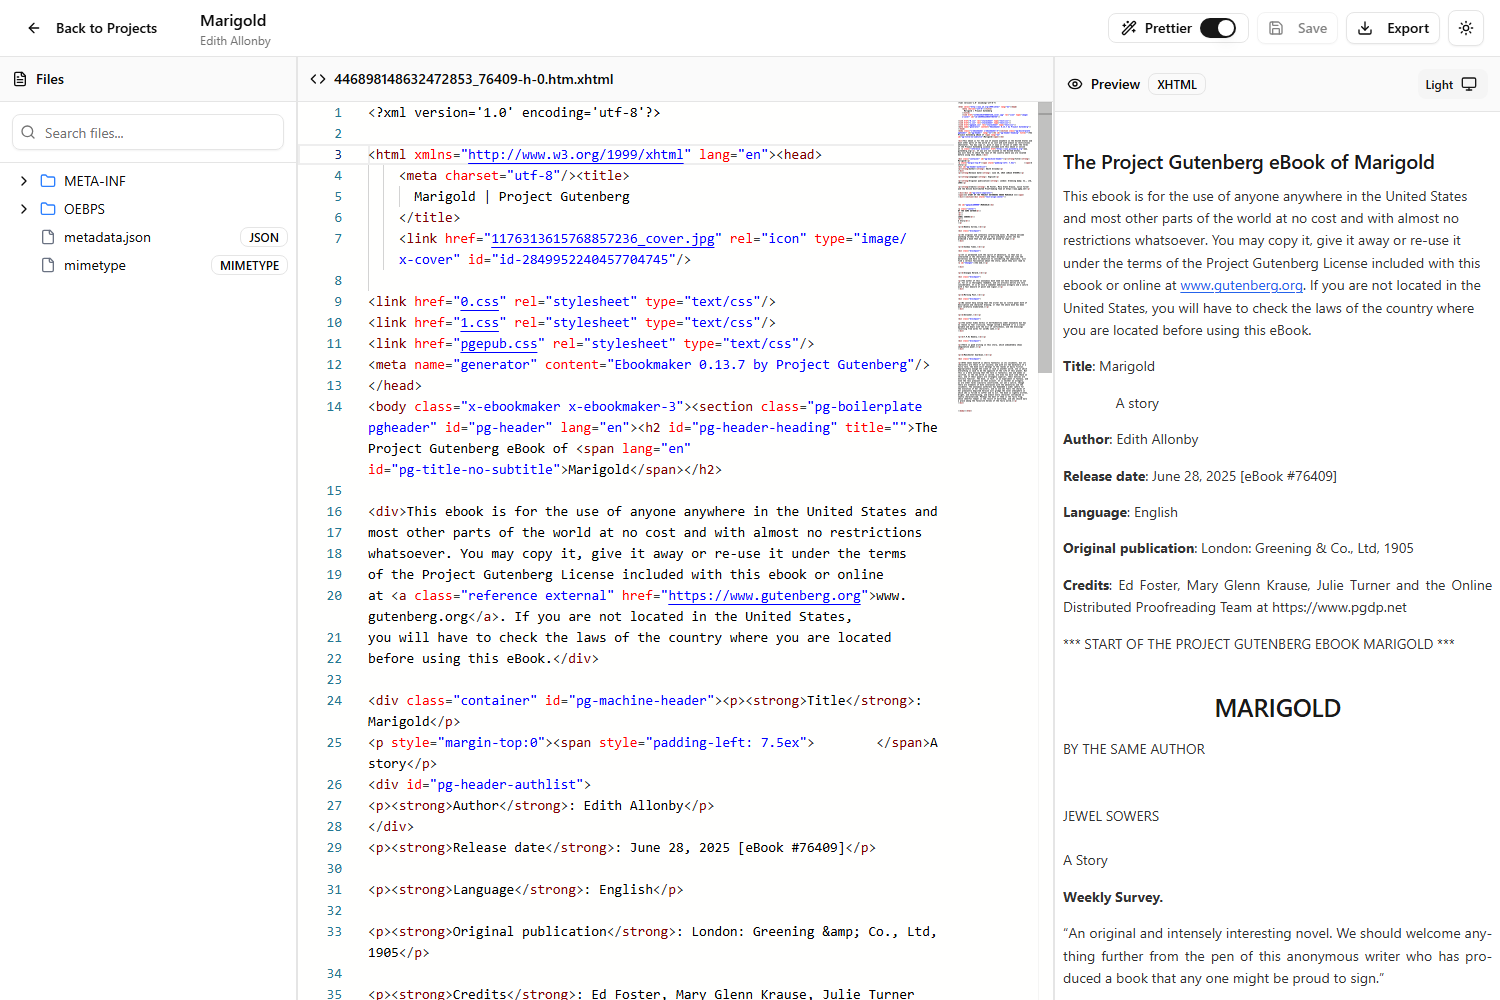
Task: Disable the Prettier formatting toggle
Action: [1219, 28]
